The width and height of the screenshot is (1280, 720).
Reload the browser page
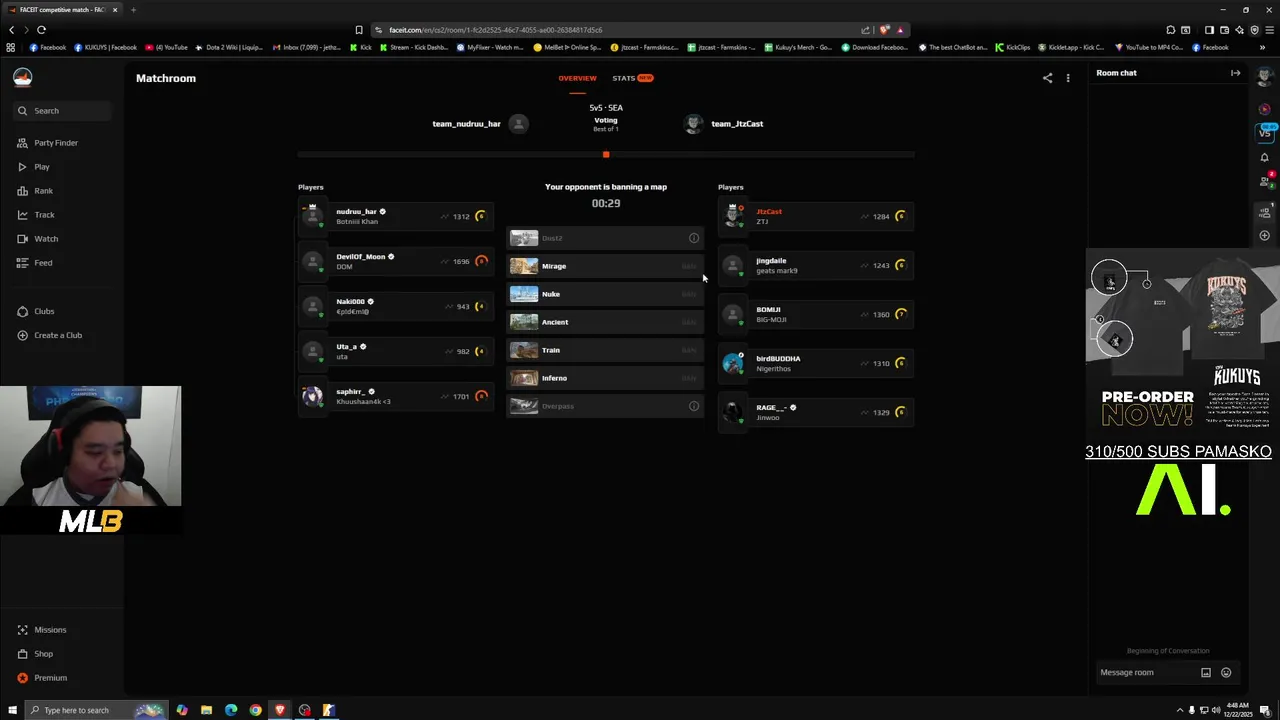pos(41,30)
